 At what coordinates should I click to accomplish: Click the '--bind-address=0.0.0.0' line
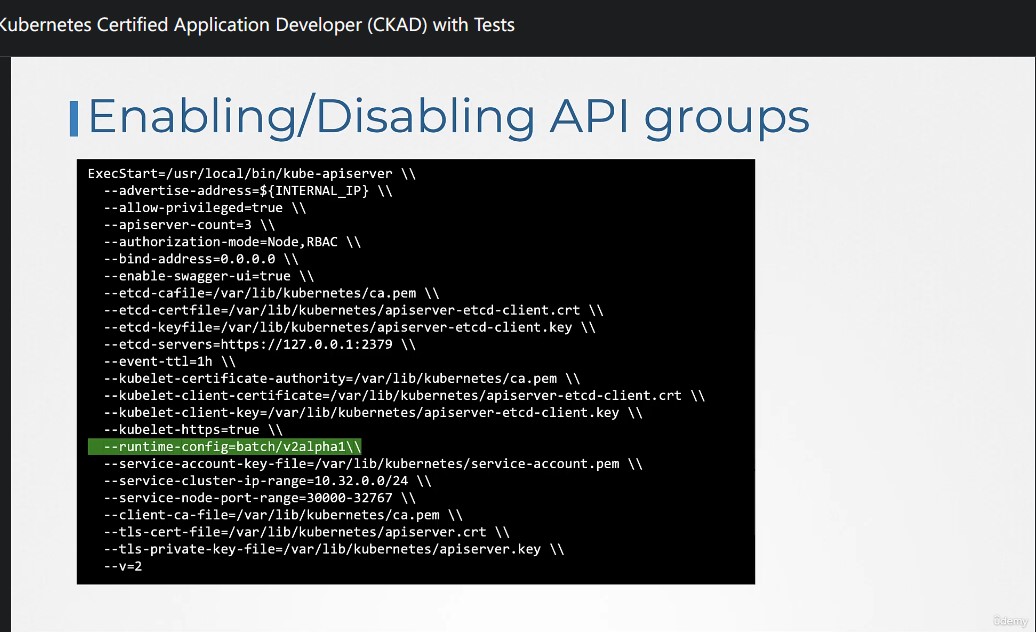click(x=201, y=259)
